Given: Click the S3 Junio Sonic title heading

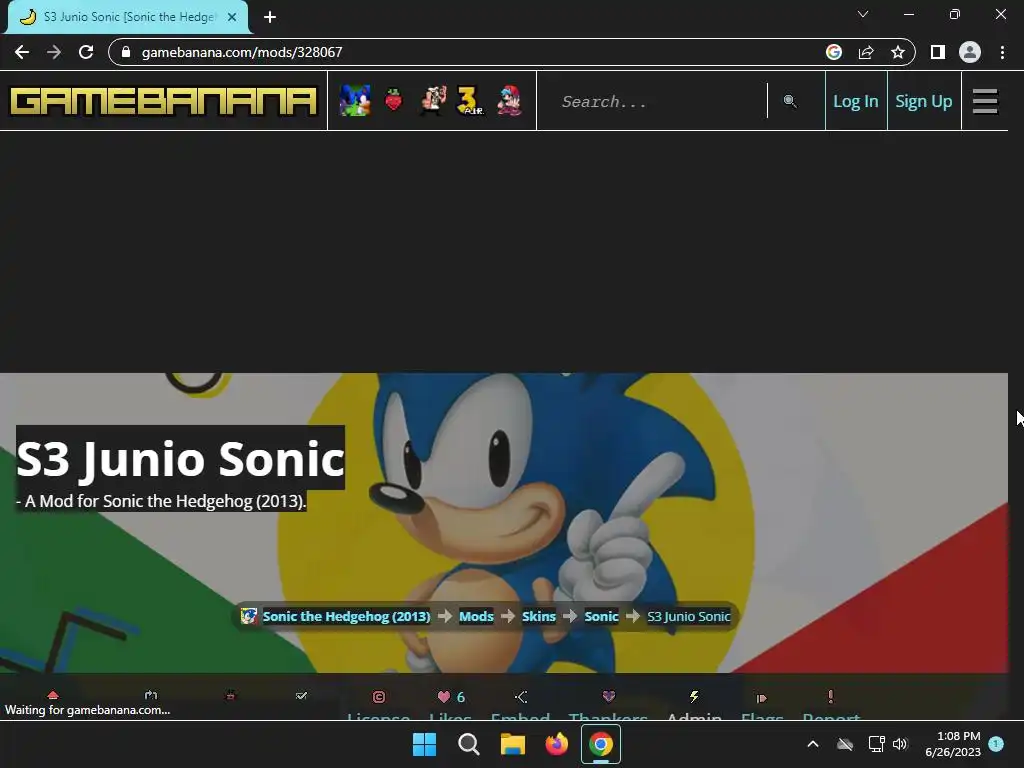Looking at the screenshot, I should pyautogui.click(x=180, y=458).
